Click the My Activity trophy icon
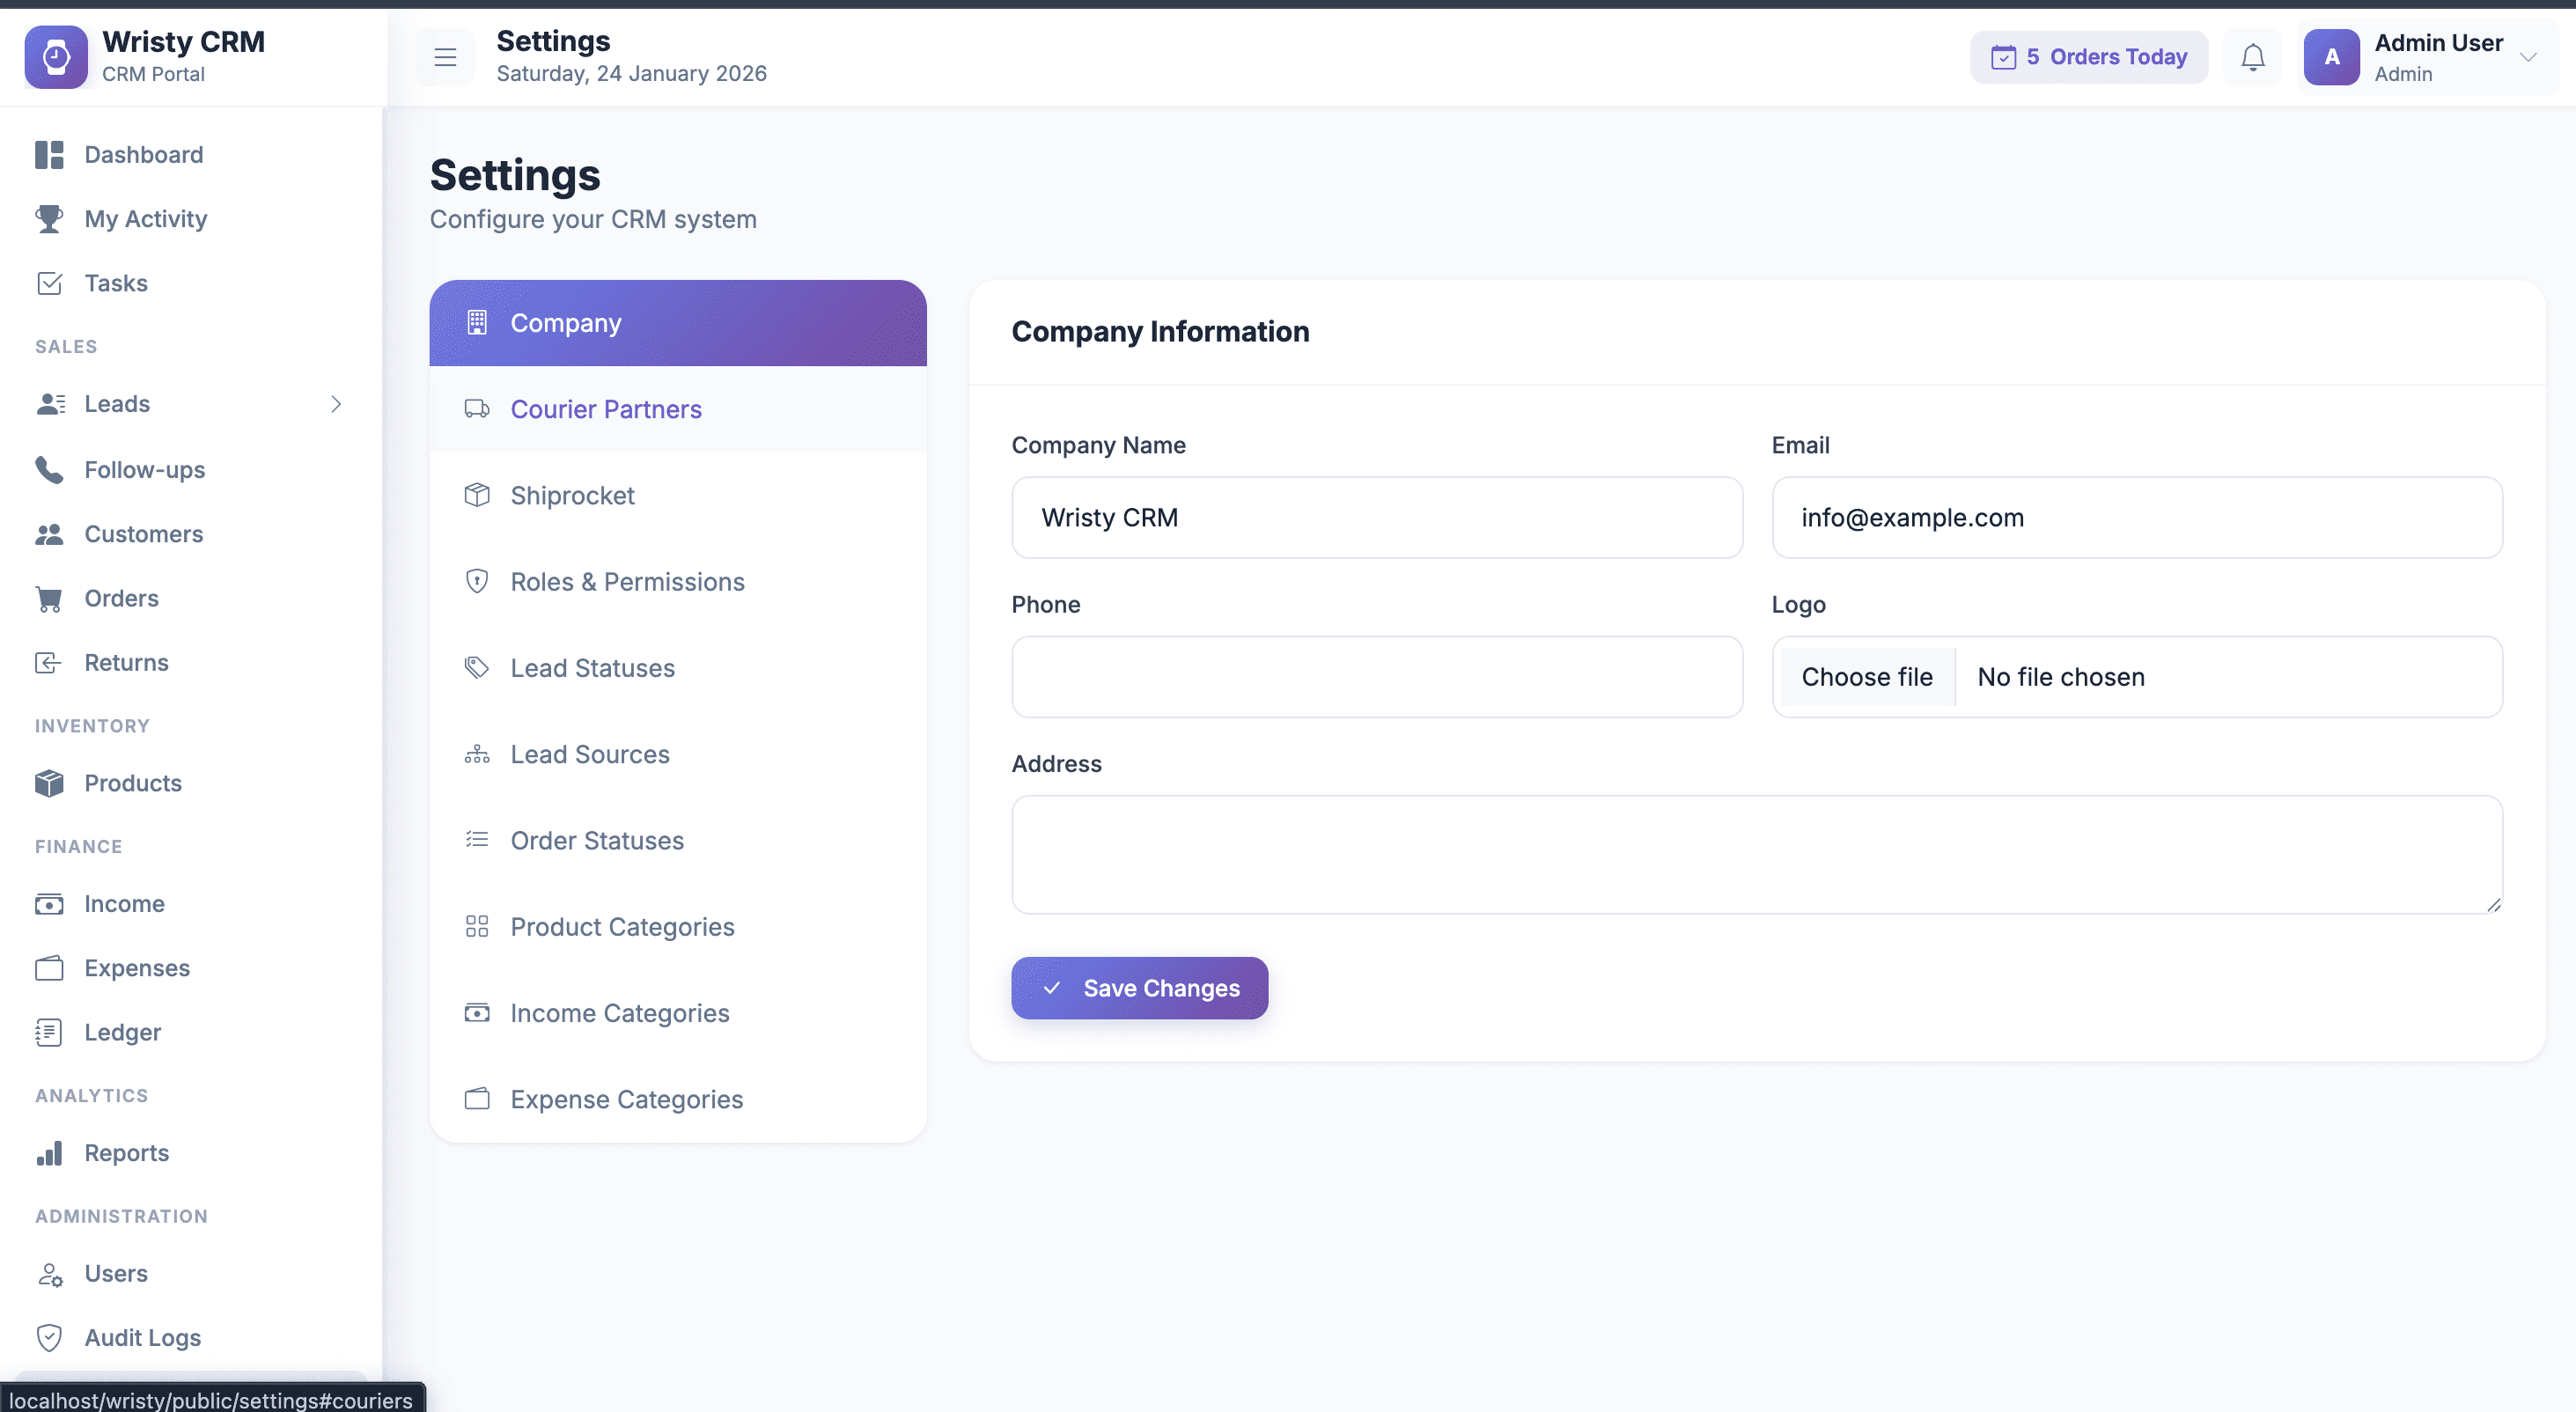This screenshot has width=2576, height=1412. (49, 219)
